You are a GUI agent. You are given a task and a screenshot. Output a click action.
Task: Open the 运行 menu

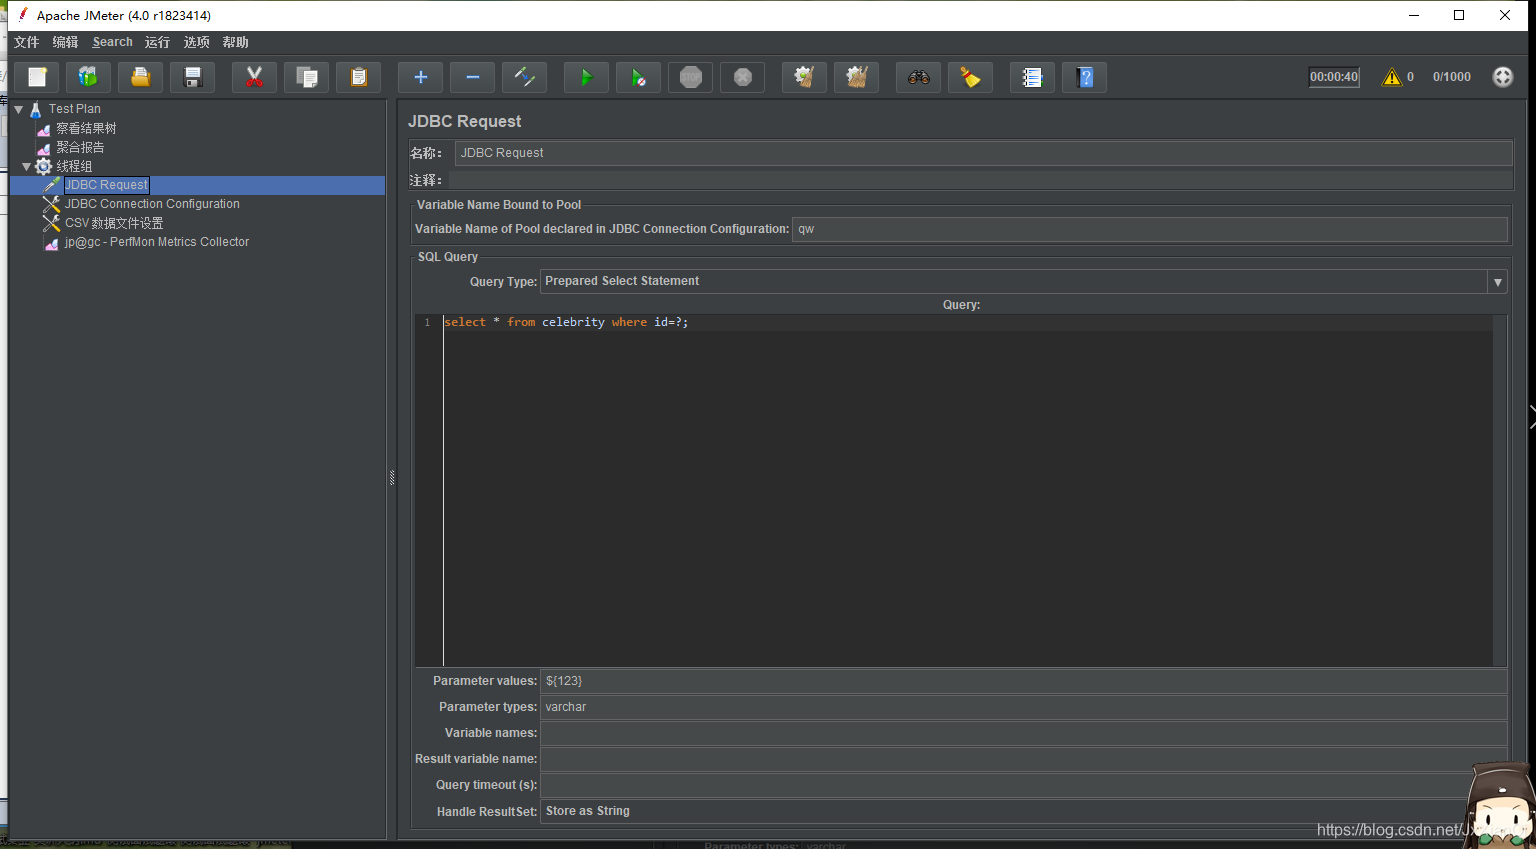(x=158, y=42)
